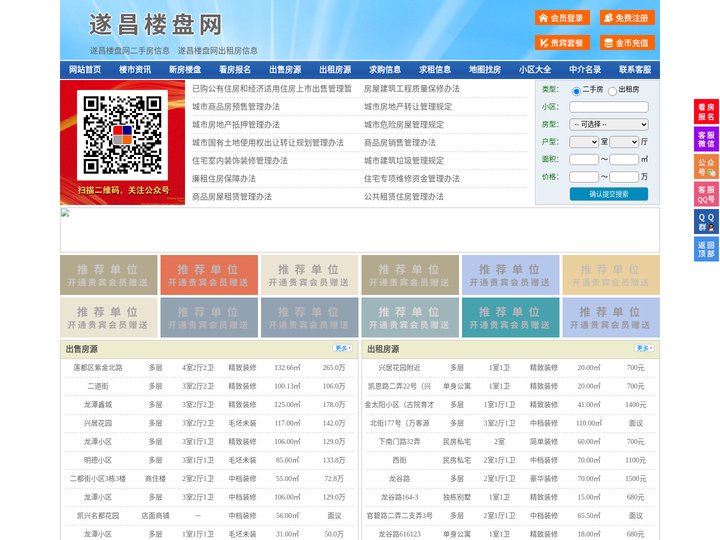Click the 返回顶部 back-to-top sidebar icon

point(706,249)
